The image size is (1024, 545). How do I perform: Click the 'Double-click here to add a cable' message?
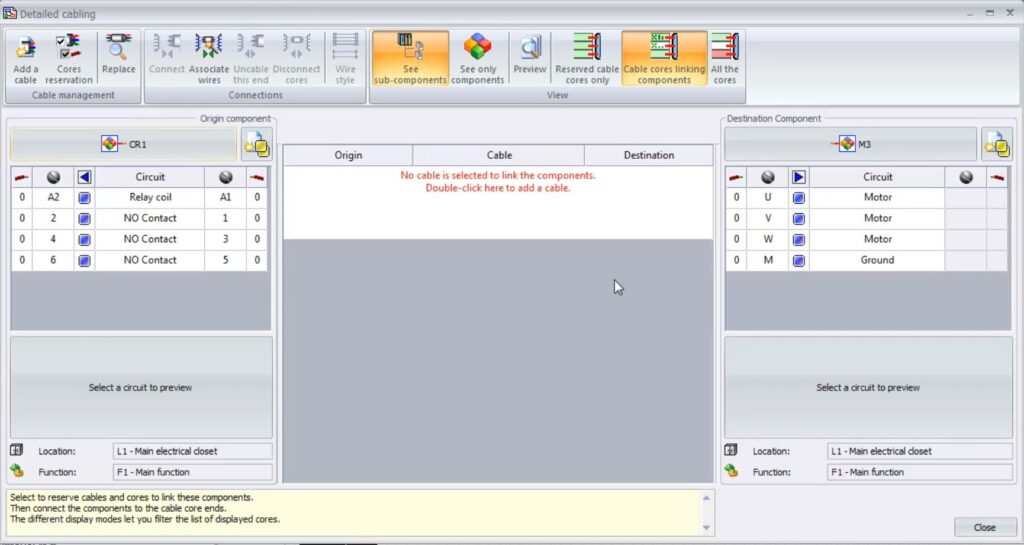click(x=498, y=188)
